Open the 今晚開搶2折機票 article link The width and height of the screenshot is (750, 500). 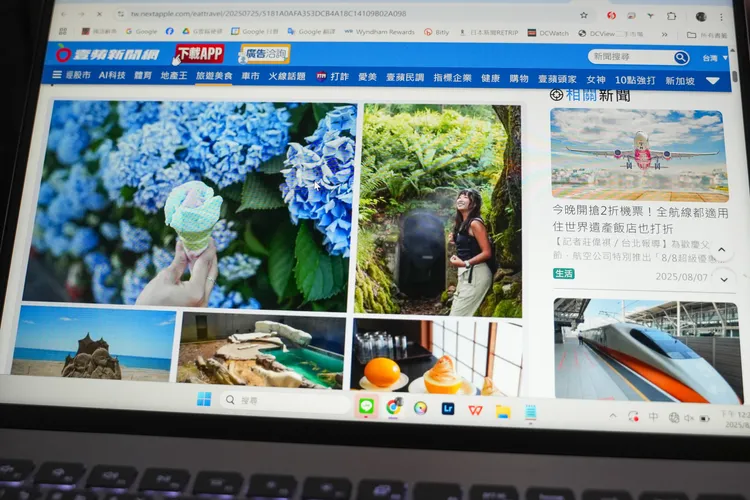coord(640,220)
